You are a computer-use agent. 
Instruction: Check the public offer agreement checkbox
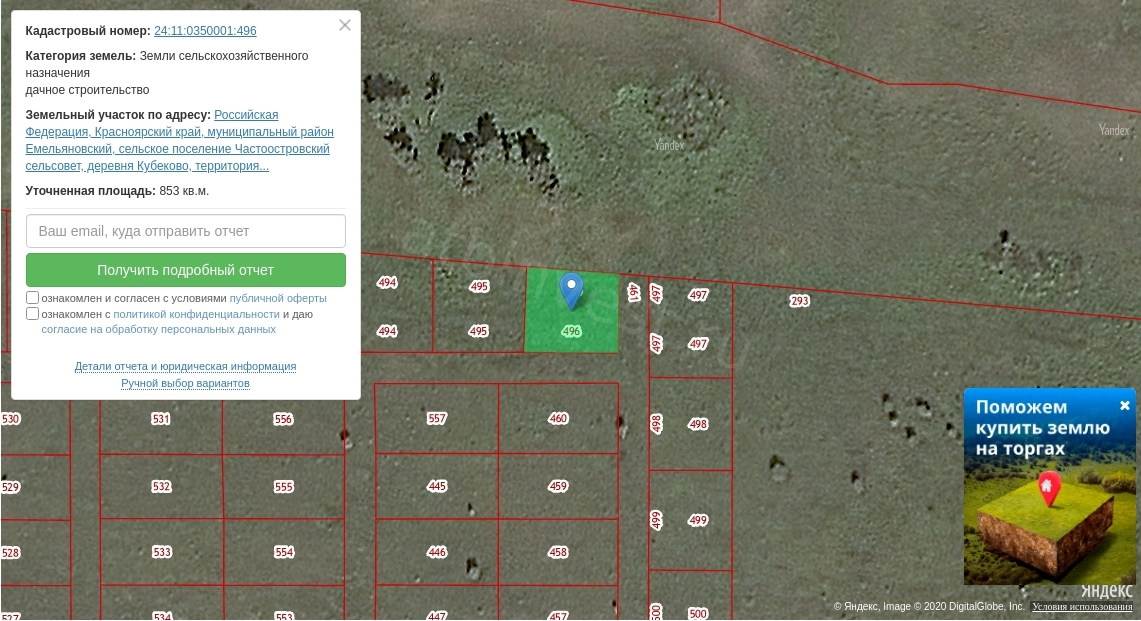(33, 298)
